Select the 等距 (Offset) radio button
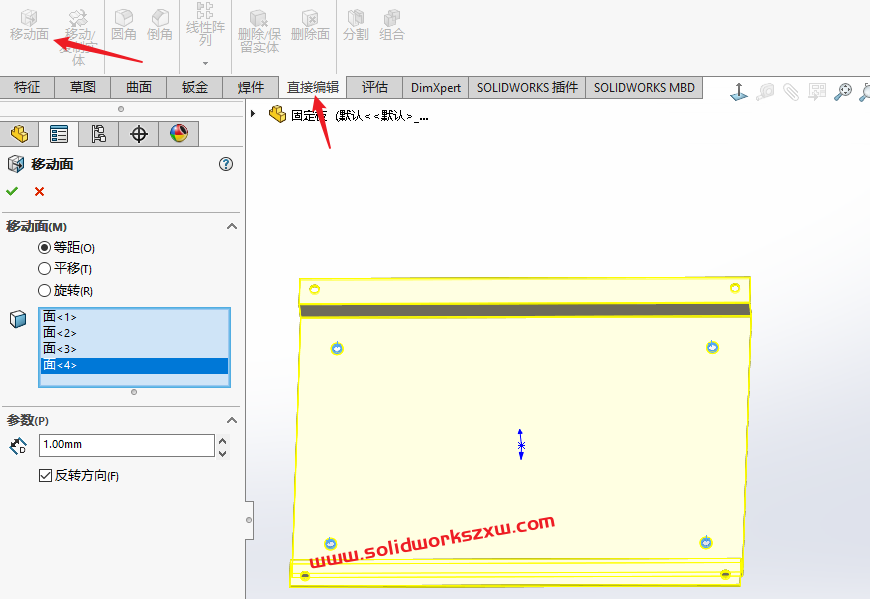 pyautogui.click(x=44, y=247)
